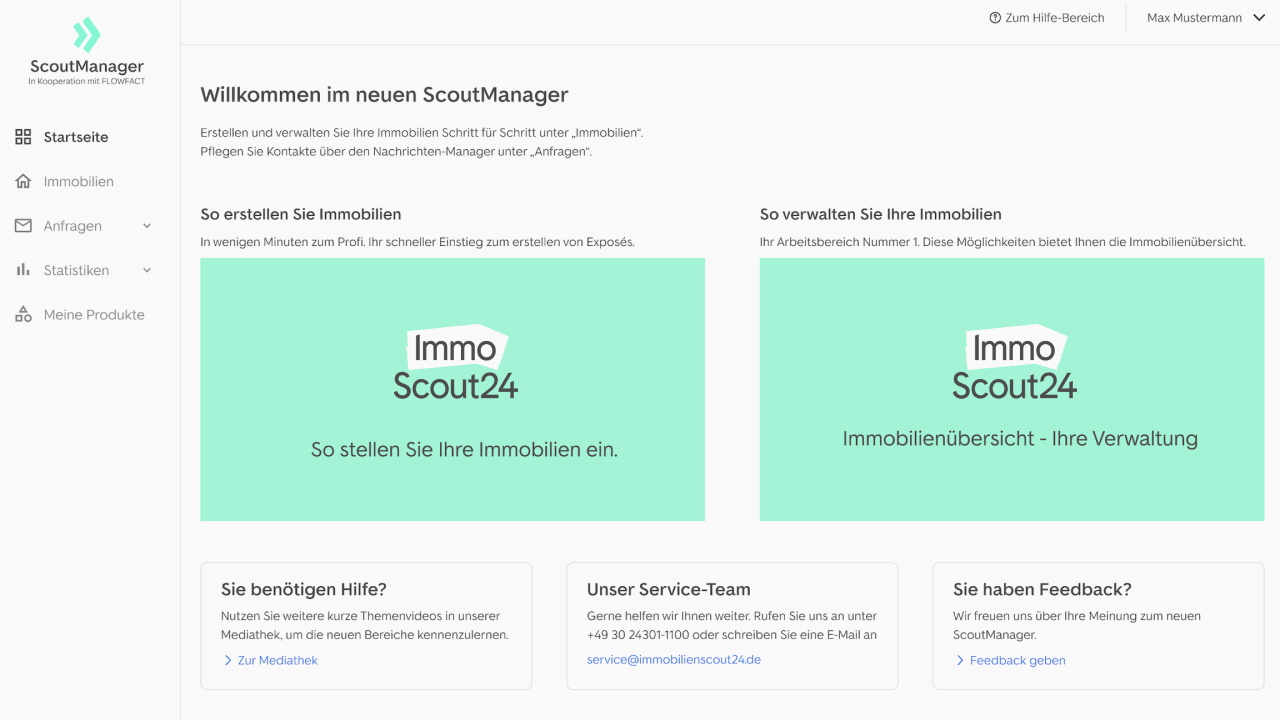Click the ScoutManager logo icon
The image size is (1280, 720).
coord(87,34)
